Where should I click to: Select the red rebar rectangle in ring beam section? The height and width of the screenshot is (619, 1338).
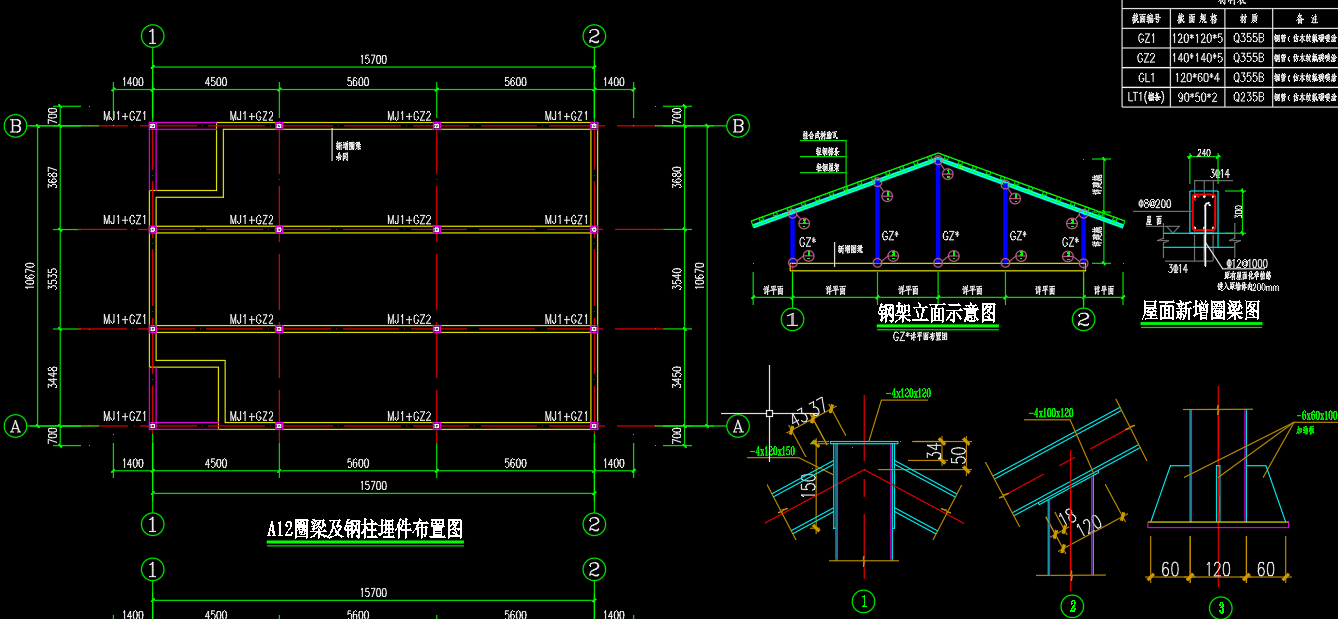pyautogui.click(x=1203, y=213)
